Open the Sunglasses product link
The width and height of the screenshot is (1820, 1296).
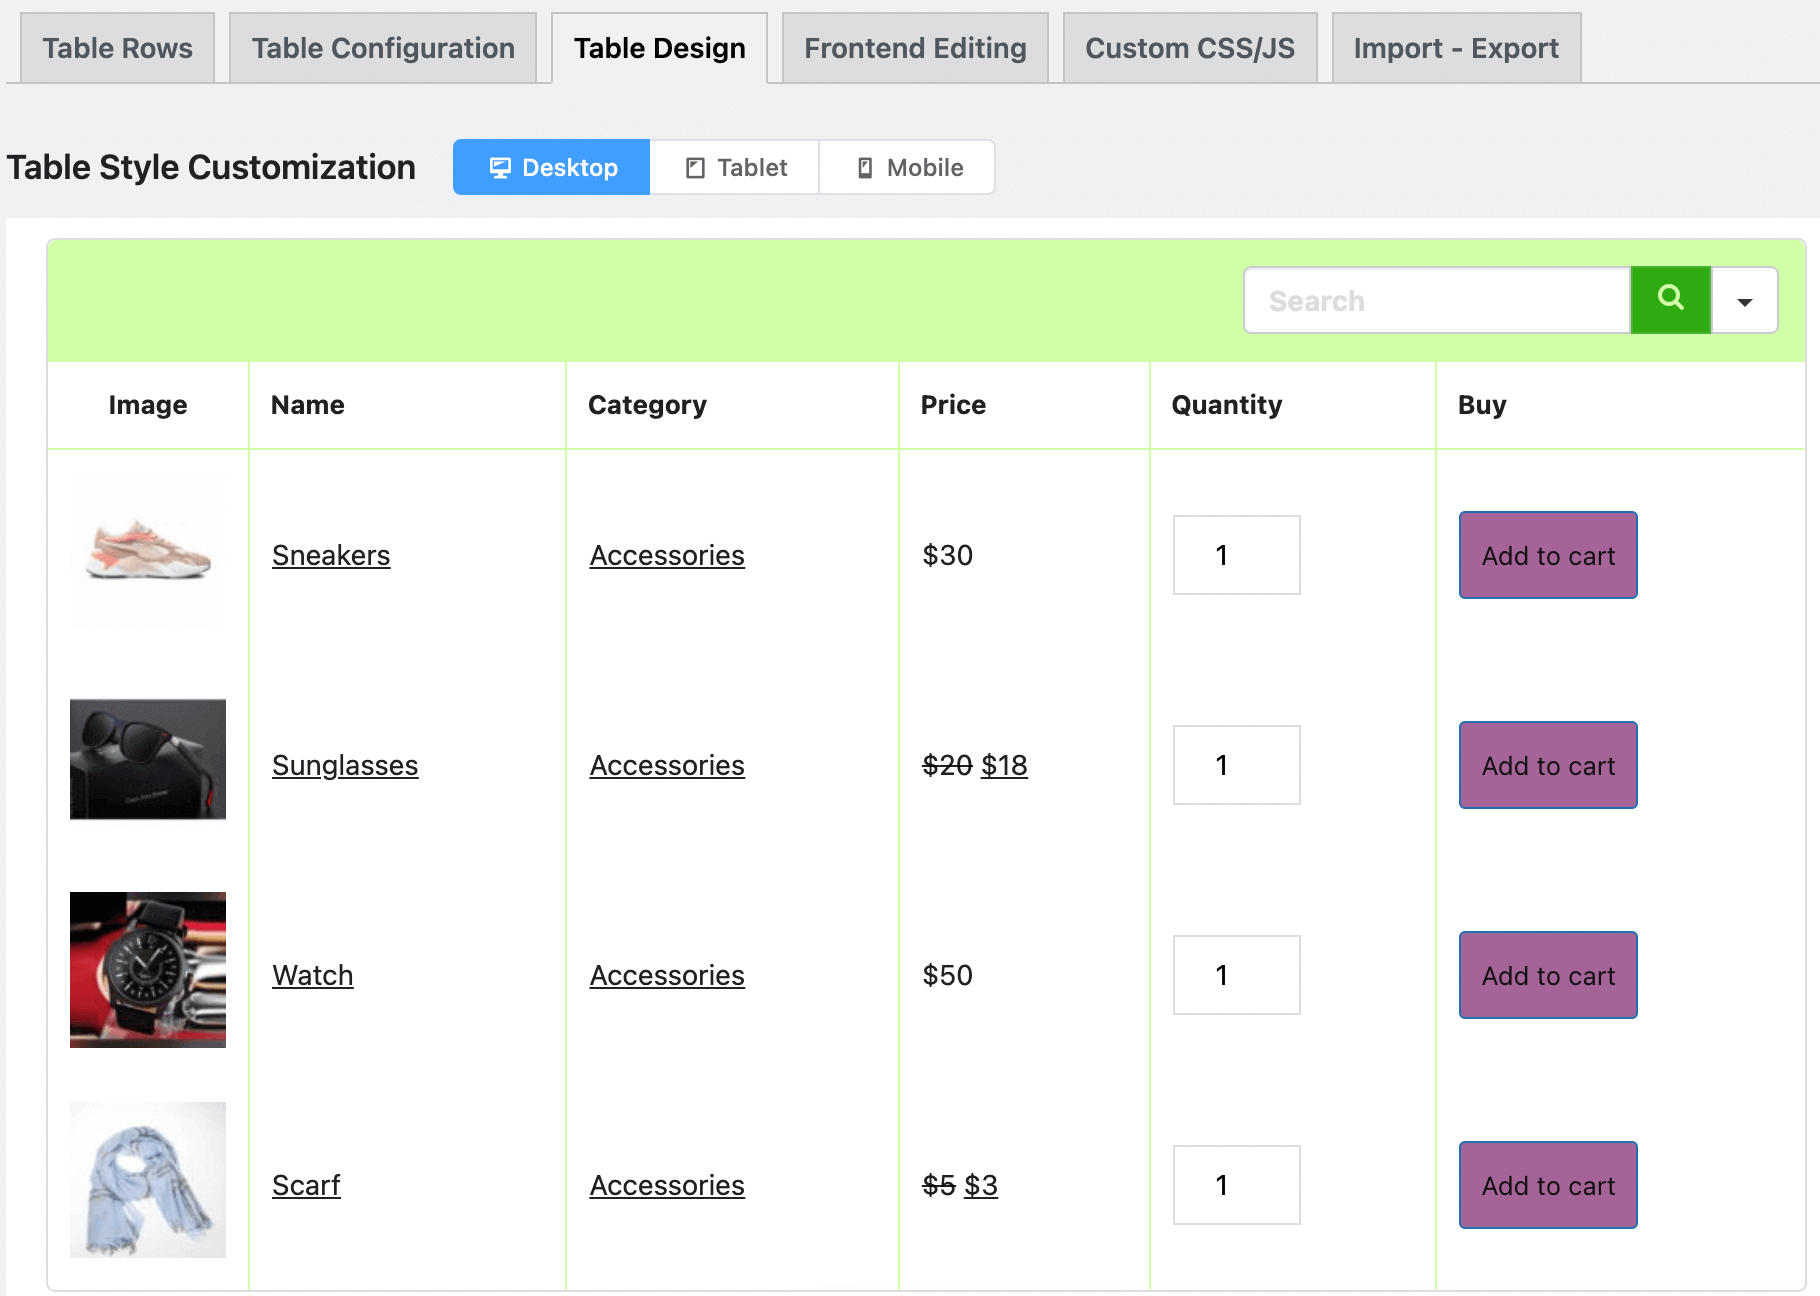point(344,765)
